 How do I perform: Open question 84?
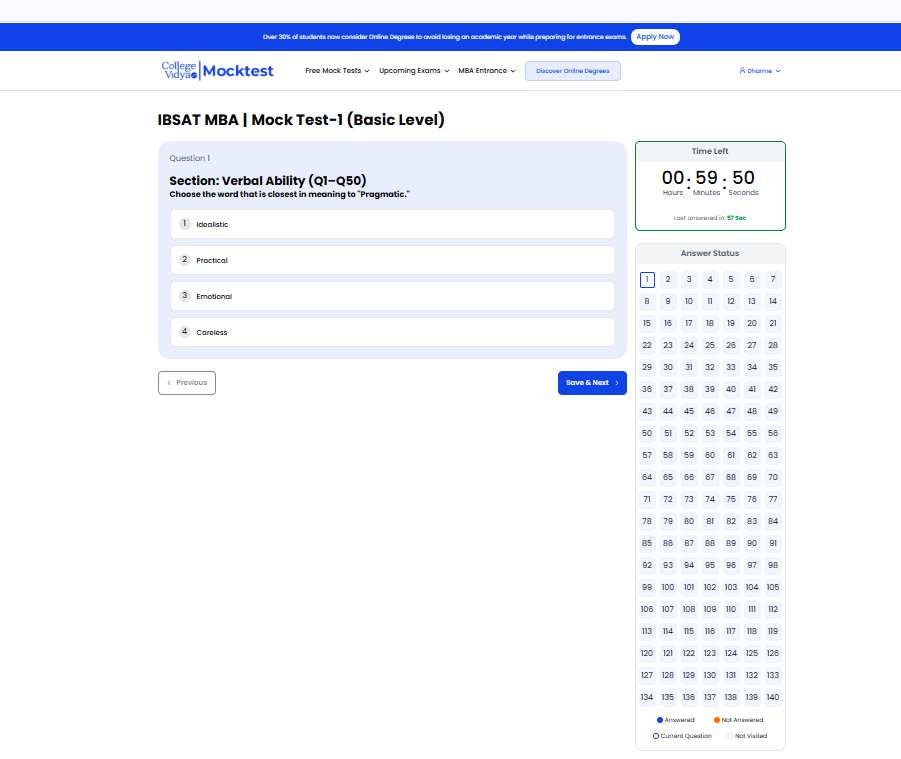coord(773,522)
